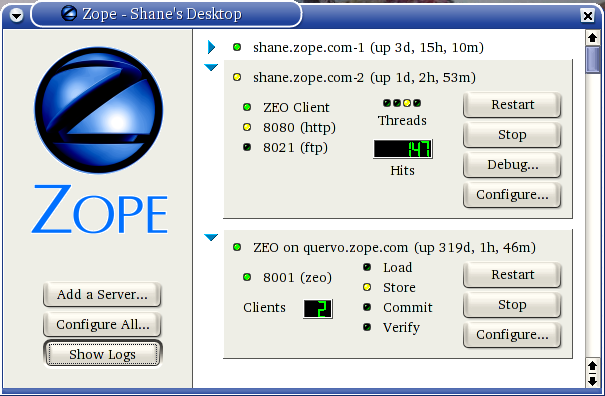Click the 8080 (http) yellow indicator
Screen dimensions: 605x396
tap(247, 127)
